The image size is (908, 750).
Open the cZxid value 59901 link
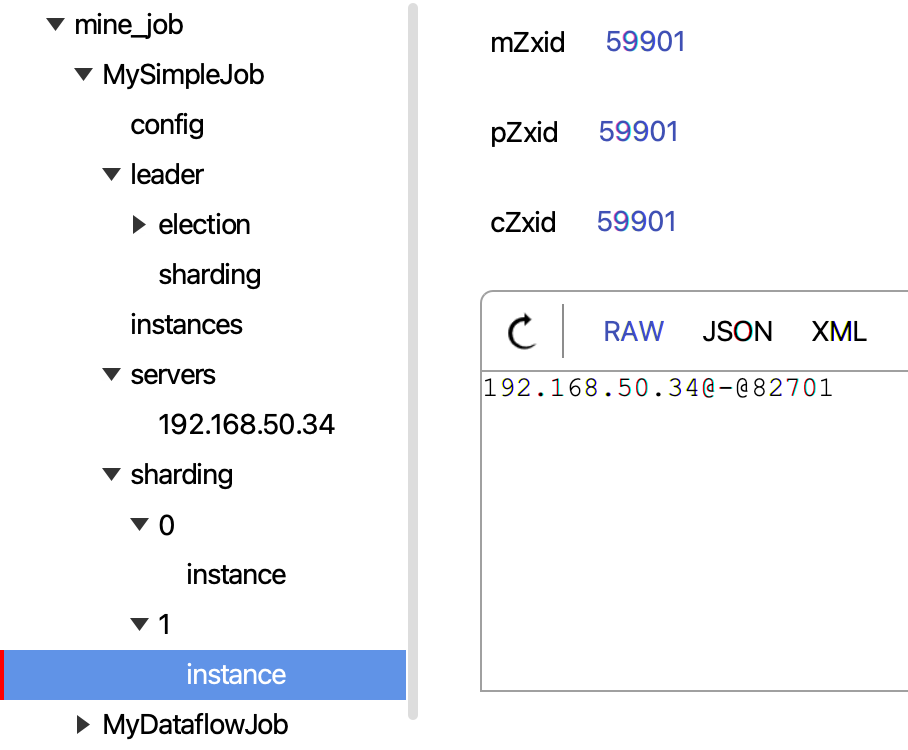pos(636,222)
